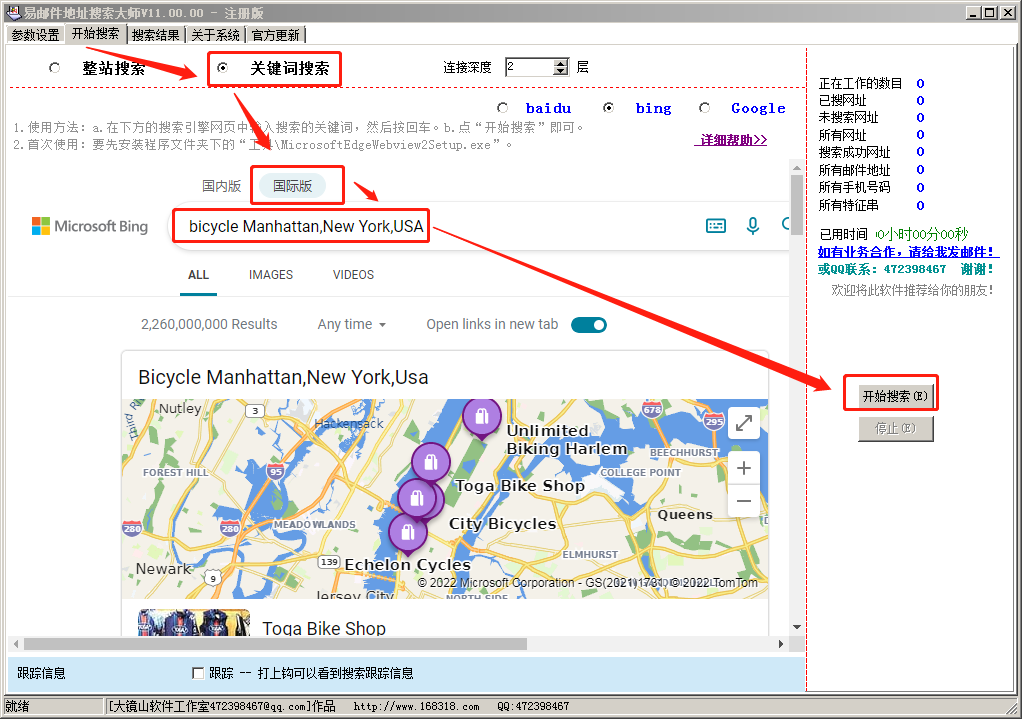Click the application icon in the title bar

tap(13, 12)
